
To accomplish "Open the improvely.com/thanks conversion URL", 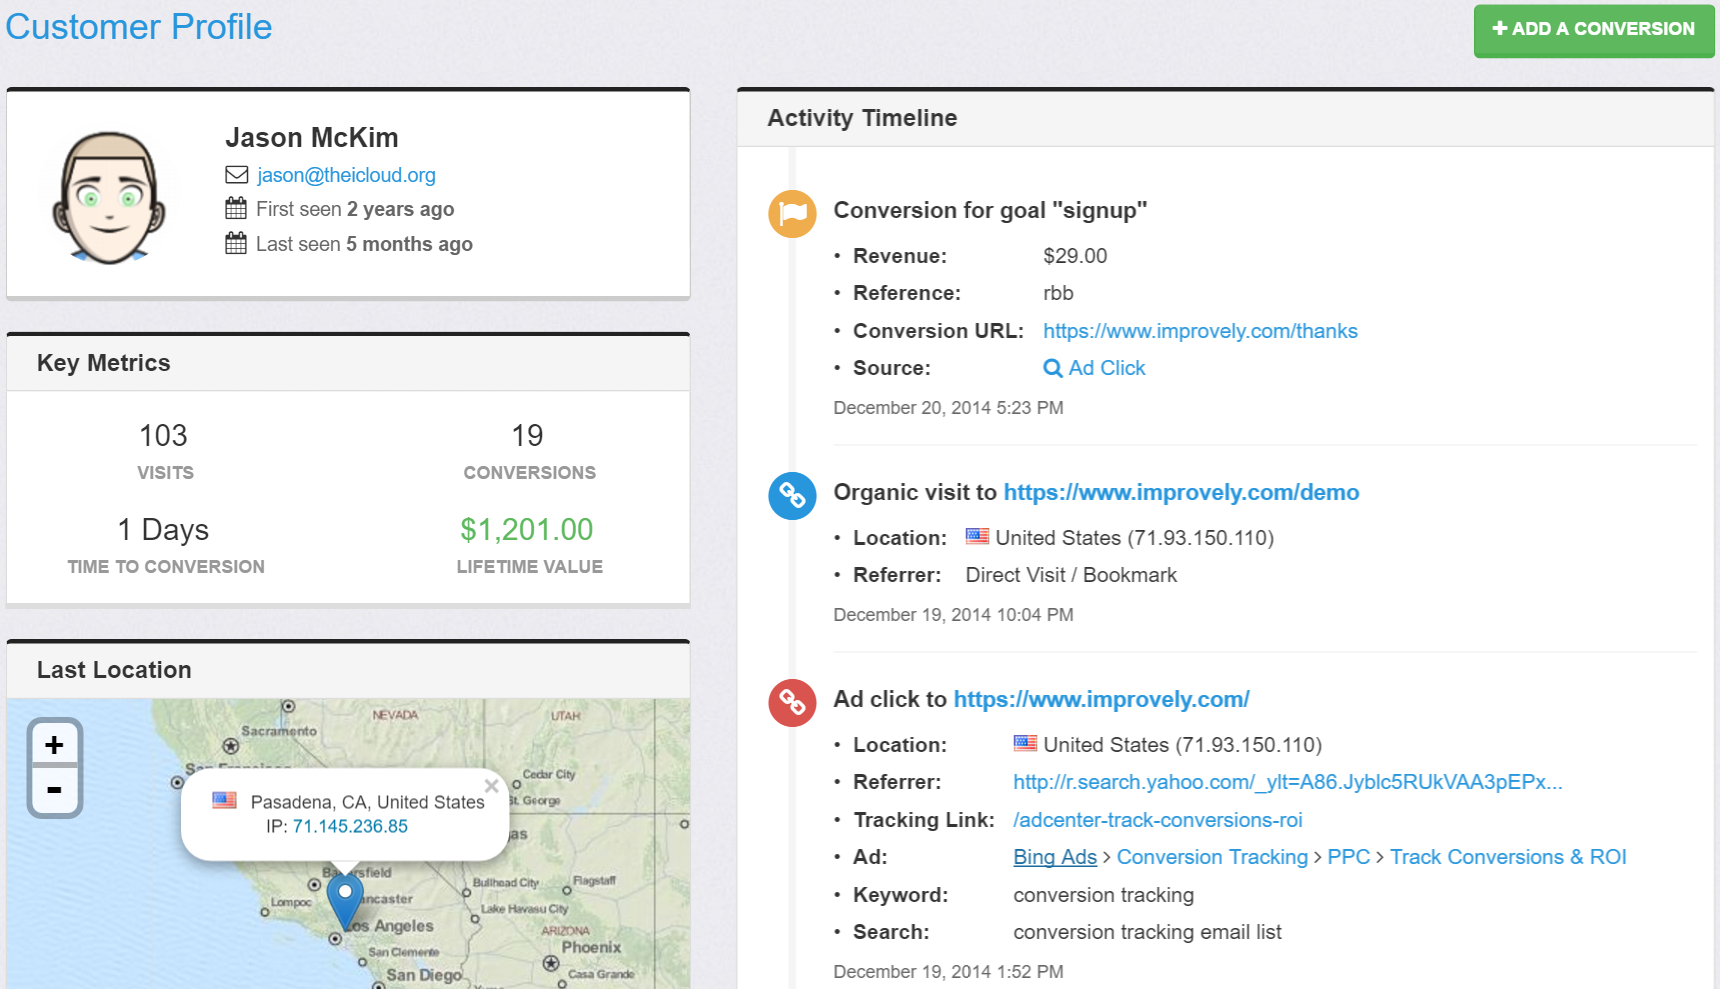I will pos(1200,331).
